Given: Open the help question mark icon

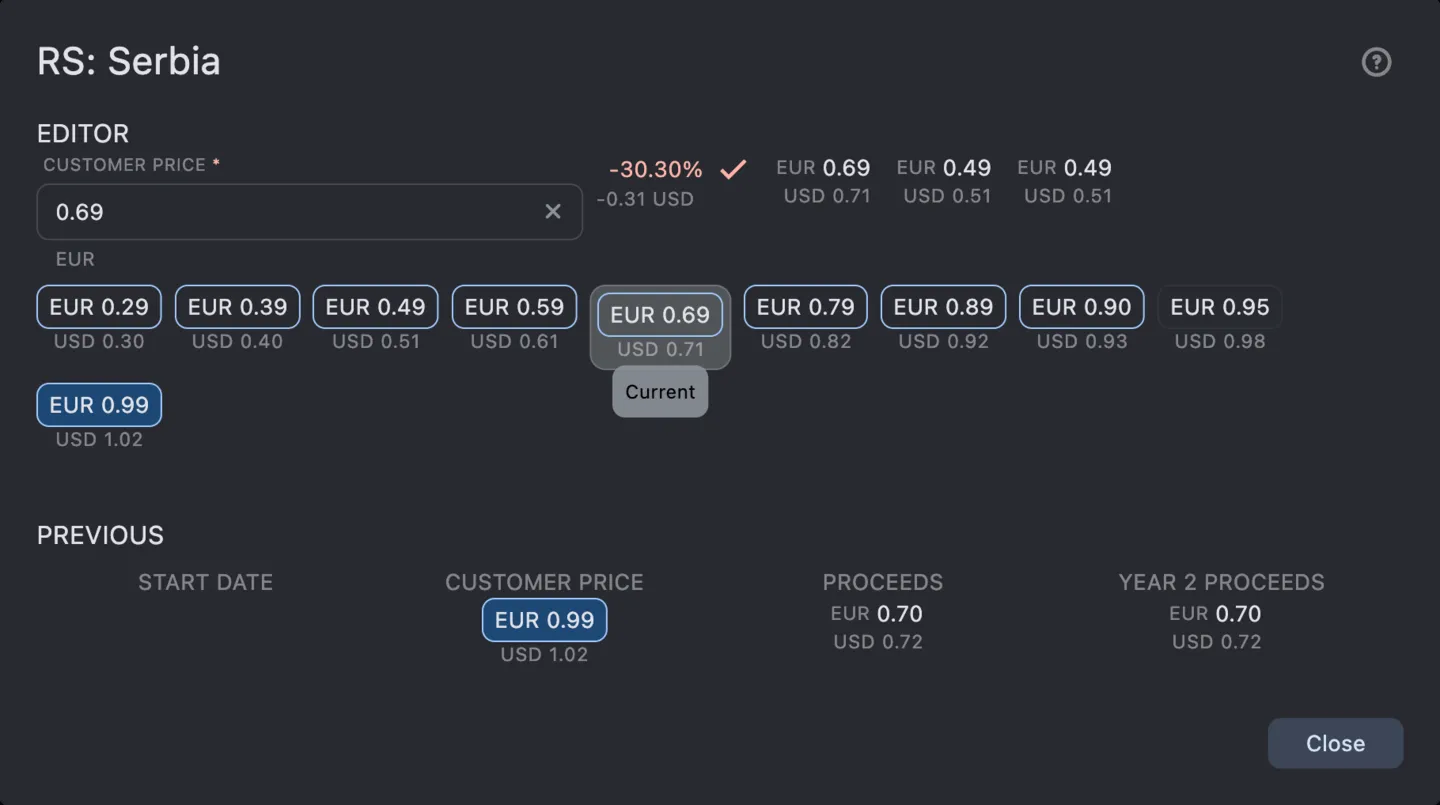Looking at the screenshot, I should tap(1376, 62).
